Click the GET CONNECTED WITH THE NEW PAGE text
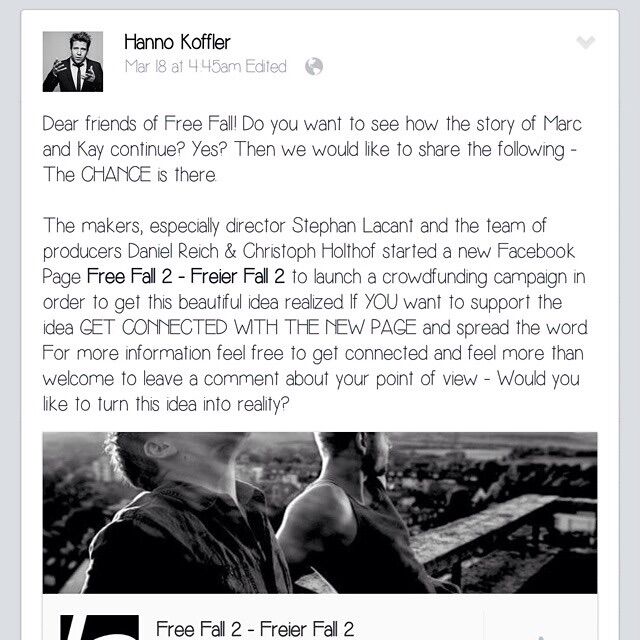The height and width of the screenshot is (640, 640). pos(248,327)
